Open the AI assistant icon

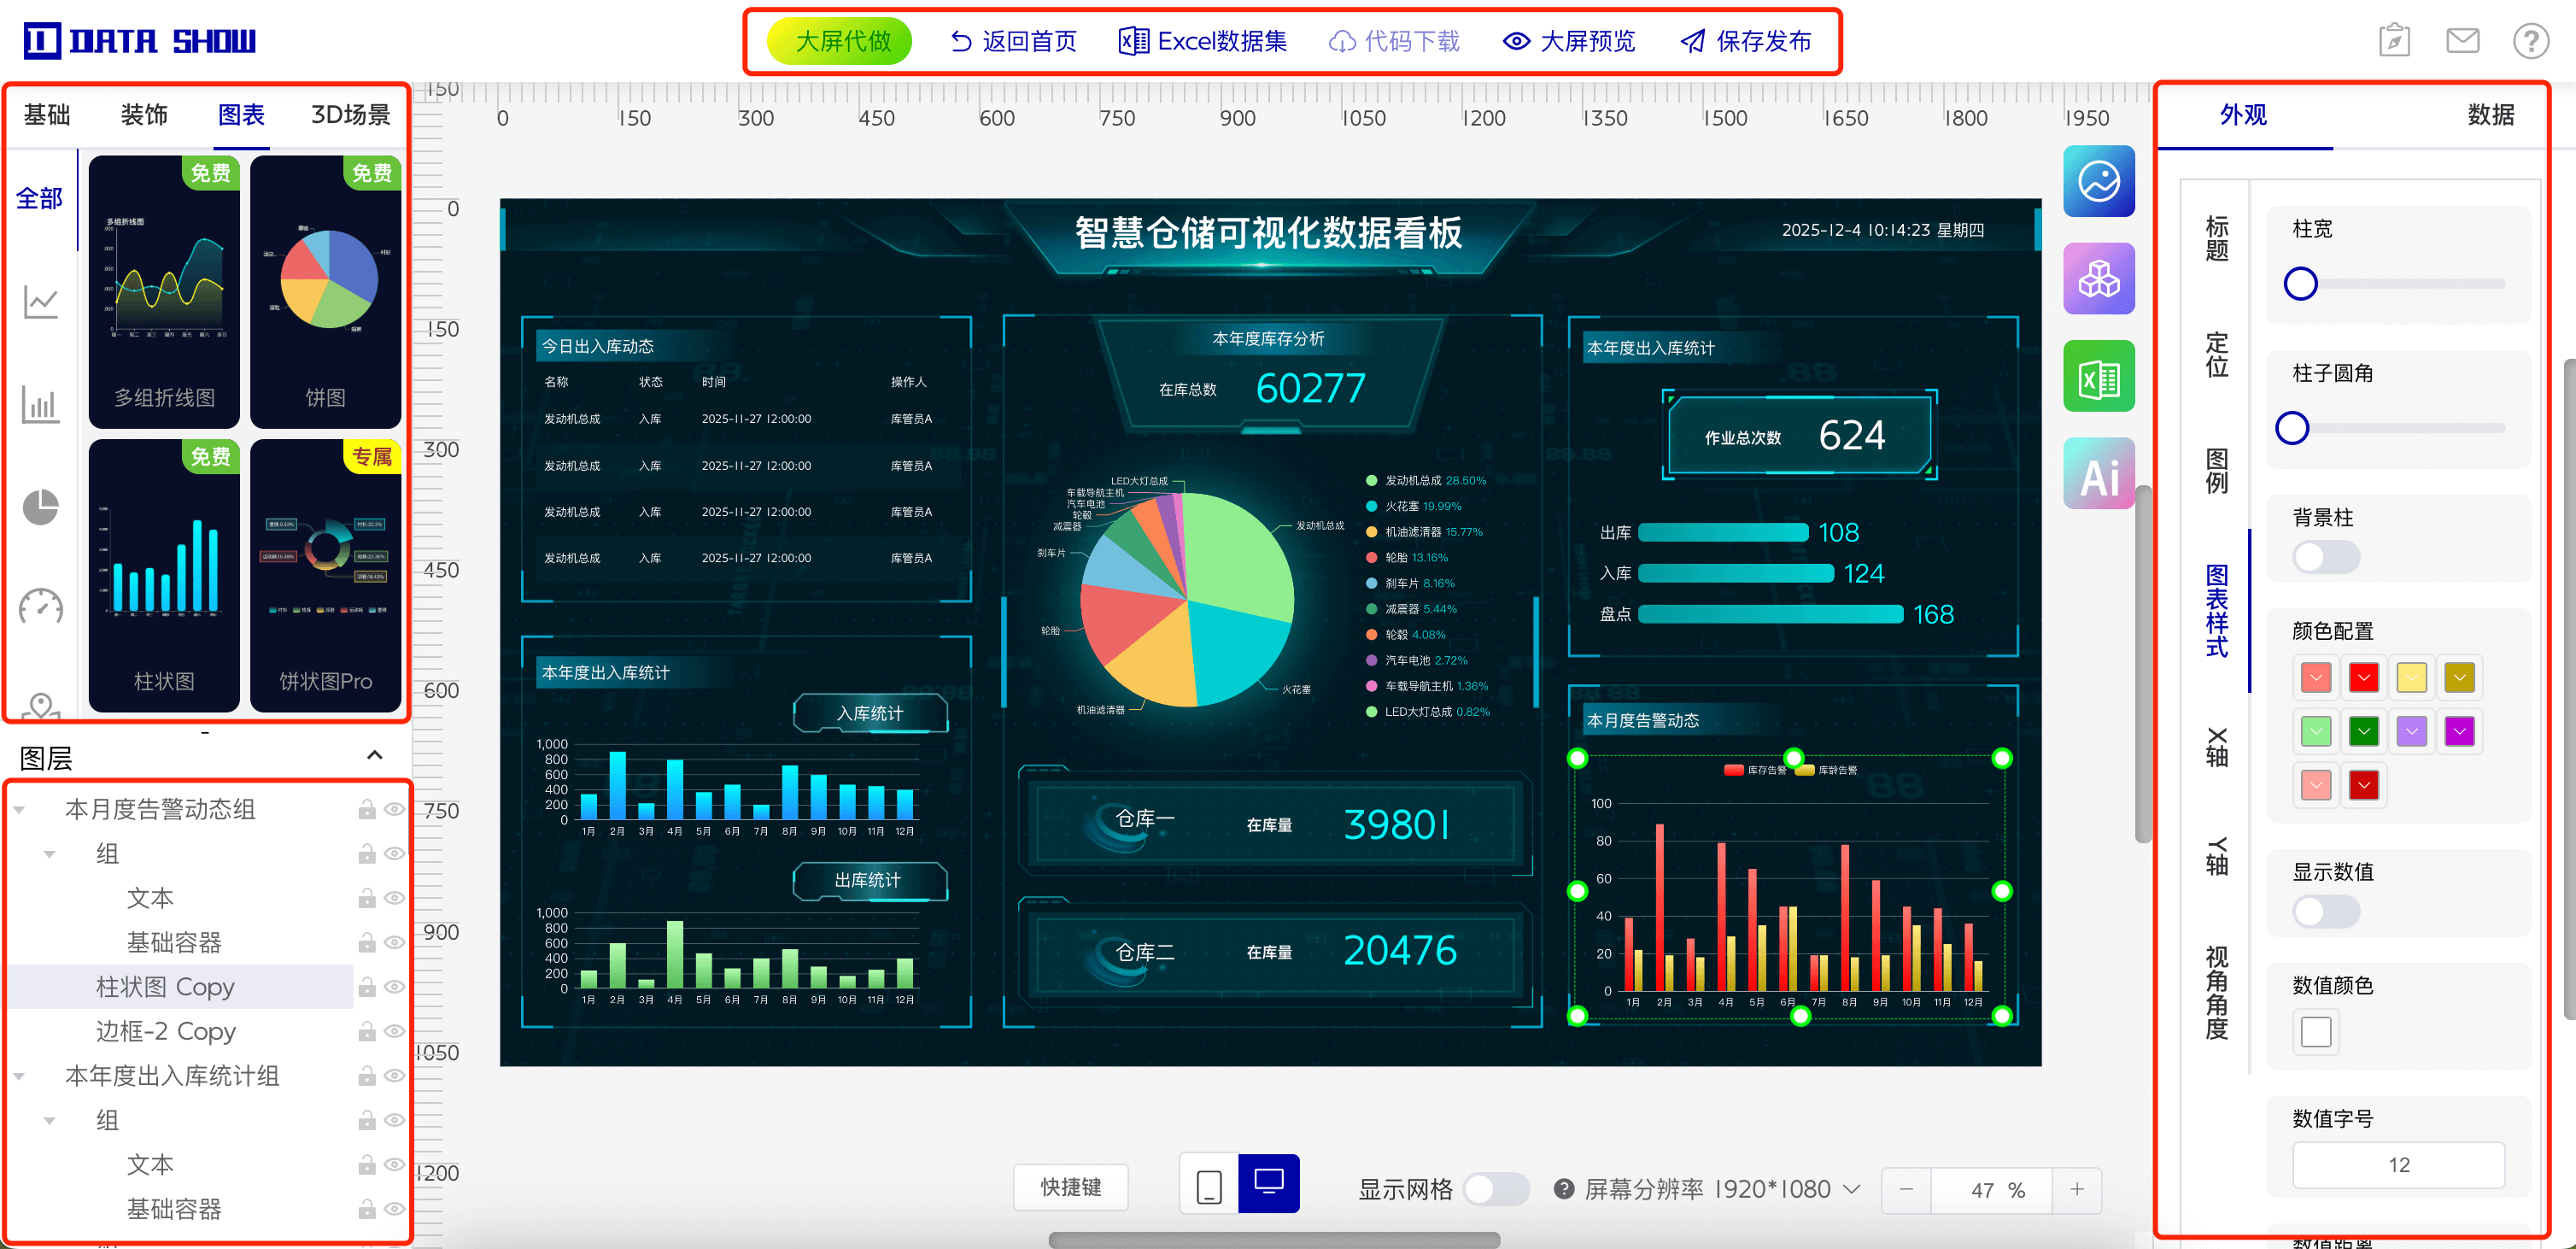pyautogui.click(x=2098, y=475)
